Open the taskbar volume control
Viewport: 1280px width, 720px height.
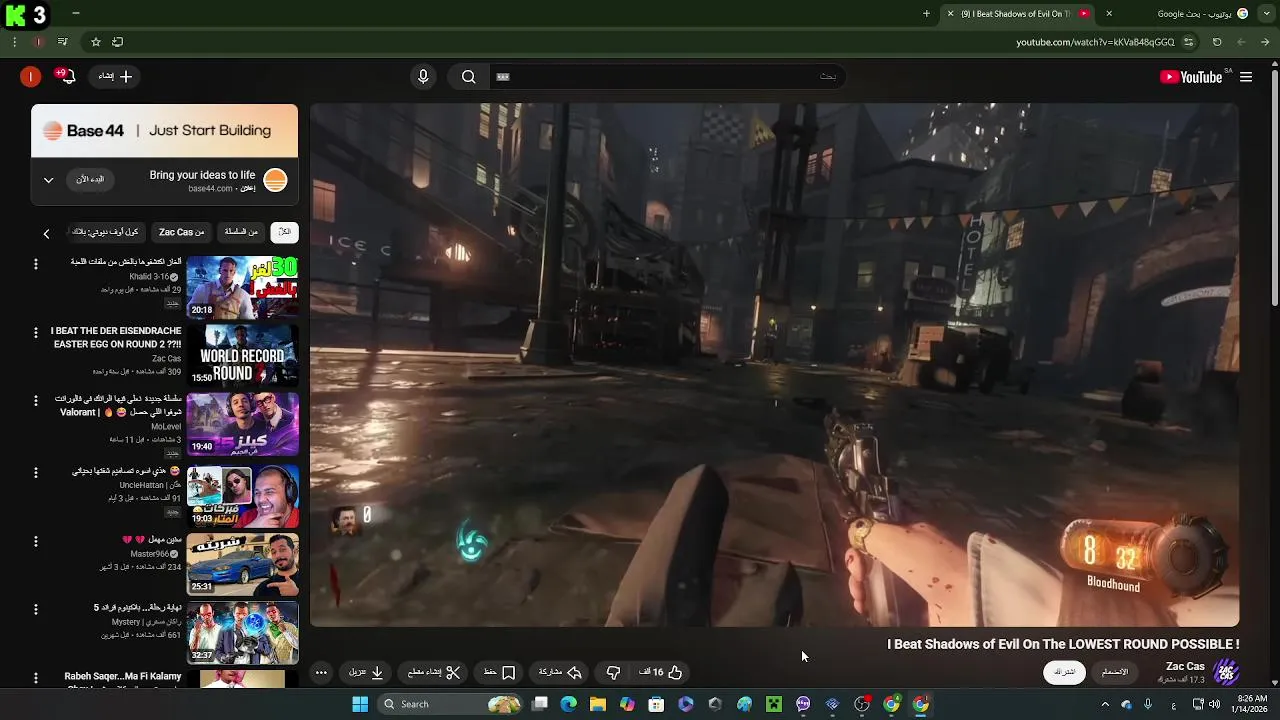1216,704
